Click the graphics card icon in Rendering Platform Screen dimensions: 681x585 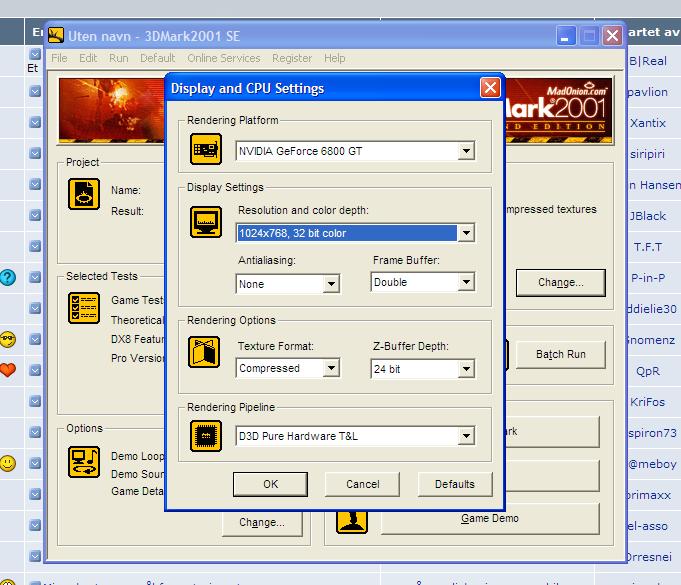206,149
